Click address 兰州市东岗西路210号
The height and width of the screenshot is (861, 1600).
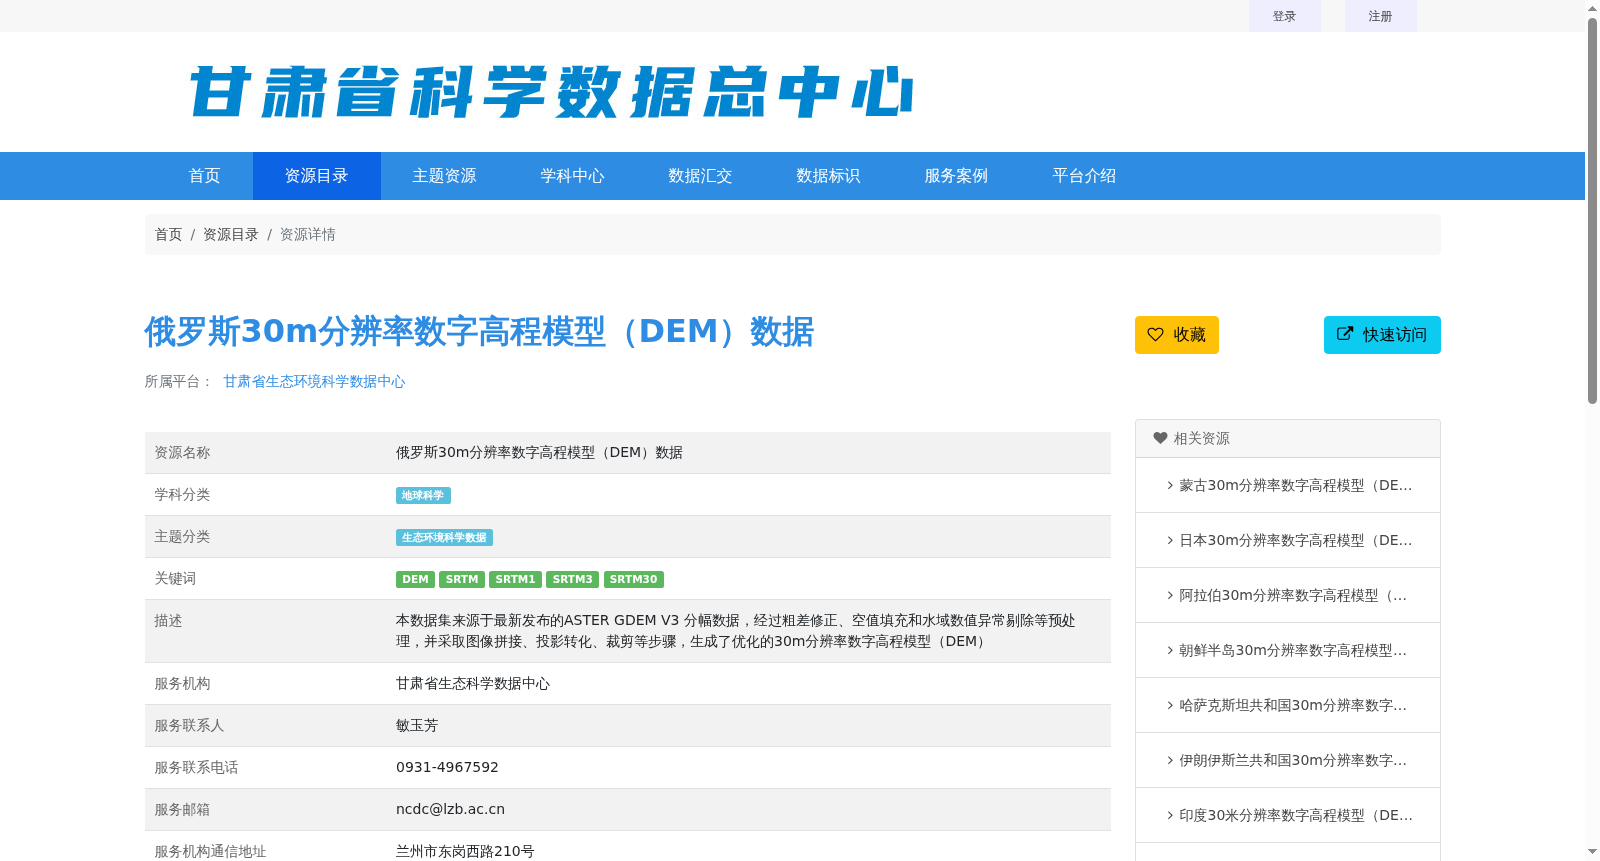tap(465, 851)
